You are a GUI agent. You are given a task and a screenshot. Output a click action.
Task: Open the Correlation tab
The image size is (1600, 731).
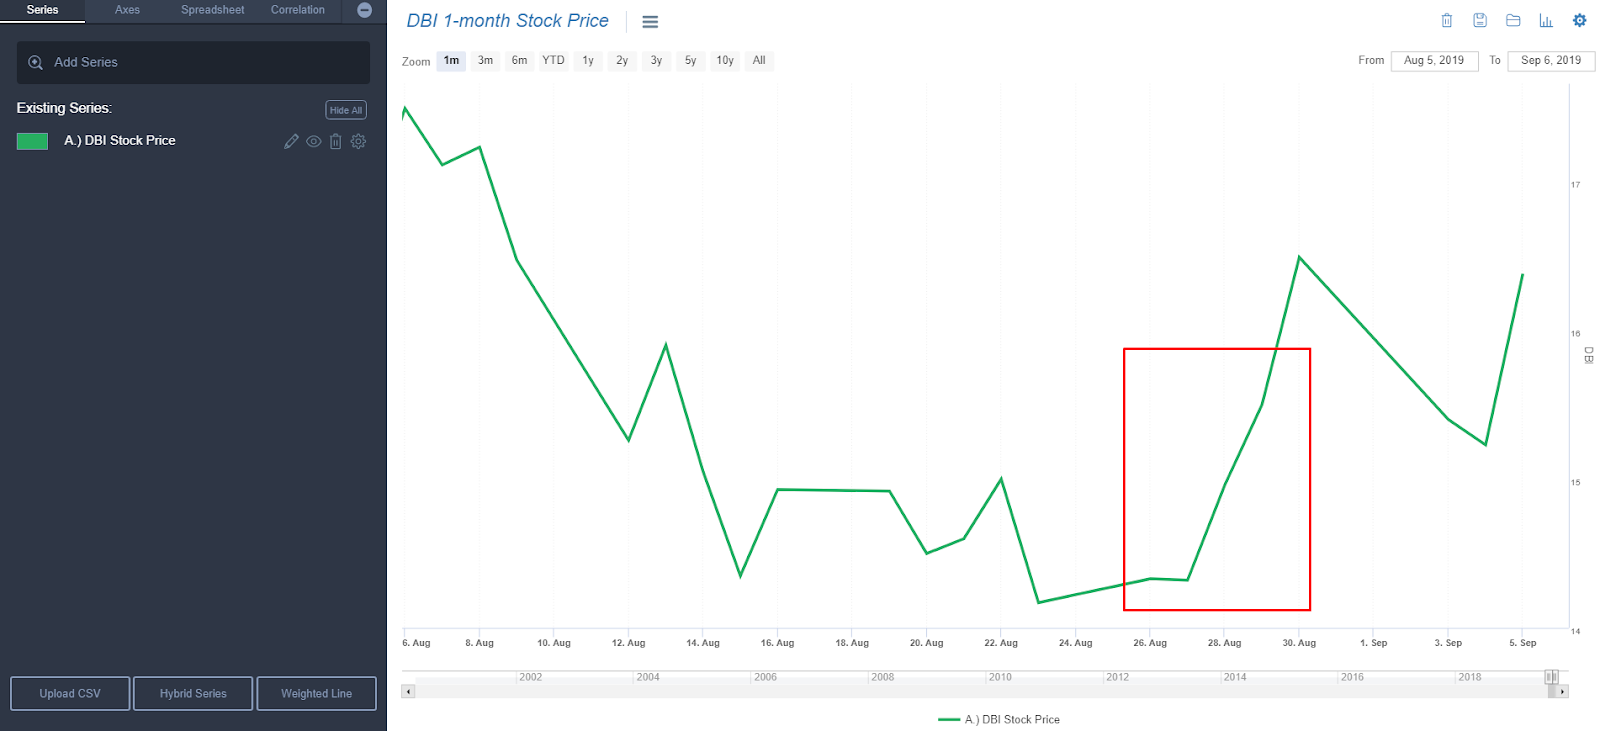(x=298, y=10)
